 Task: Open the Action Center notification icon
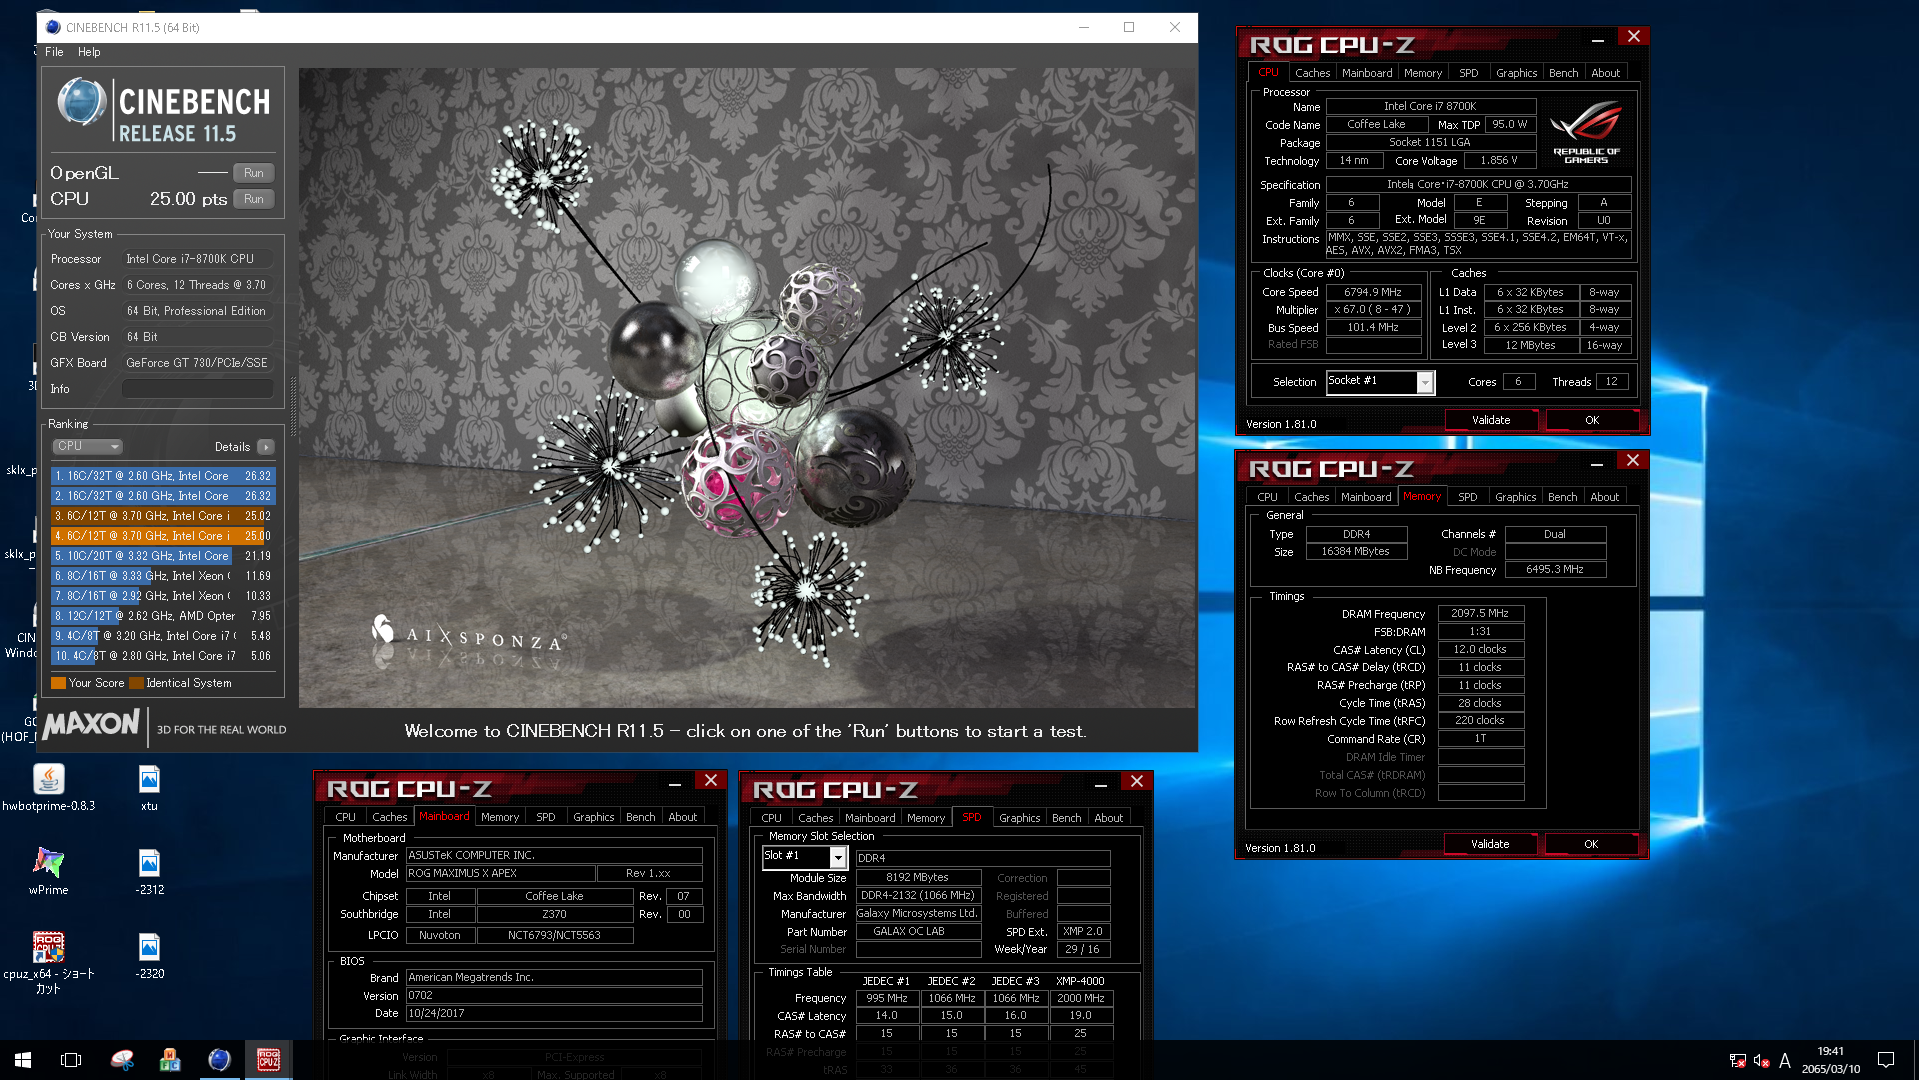click(x=1886, y=1060)
